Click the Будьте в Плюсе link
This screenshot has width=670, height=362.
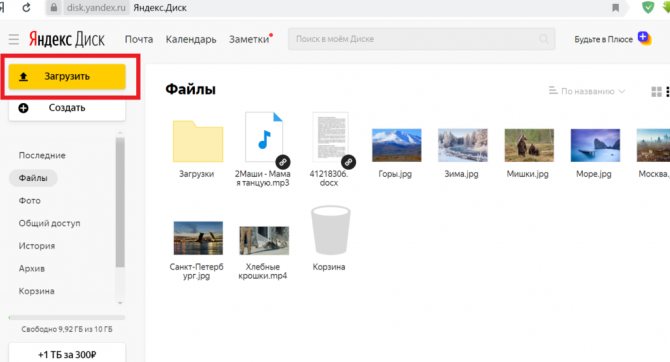[x=603, y=39]
